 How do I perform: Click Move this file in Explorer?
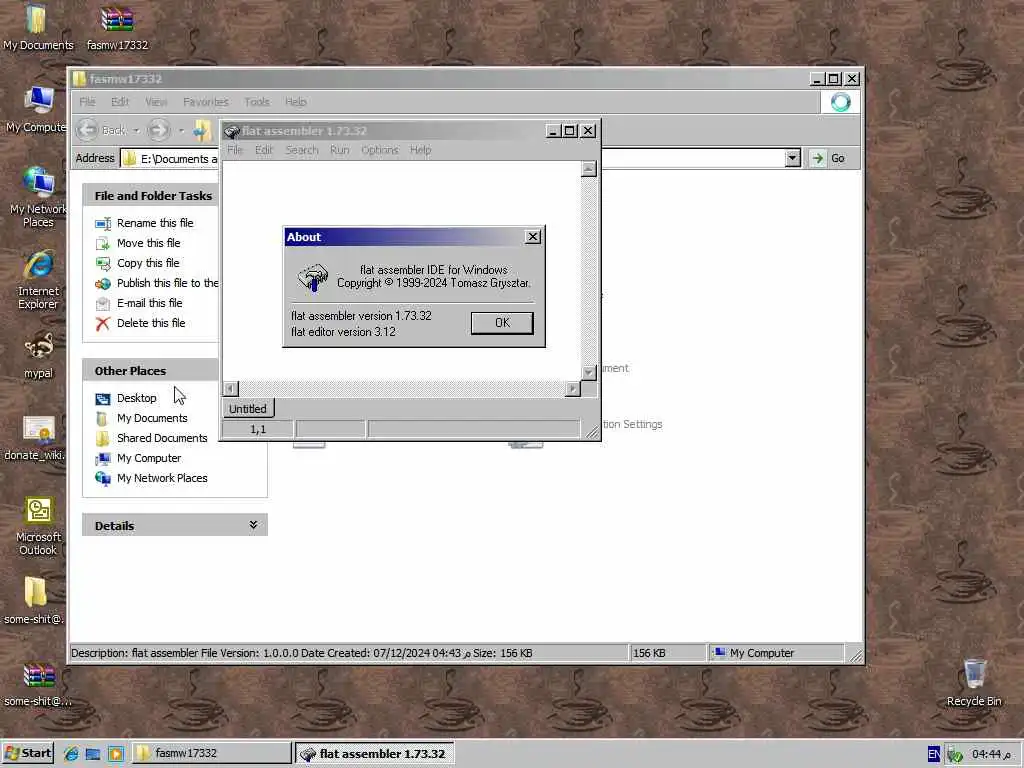148,243
